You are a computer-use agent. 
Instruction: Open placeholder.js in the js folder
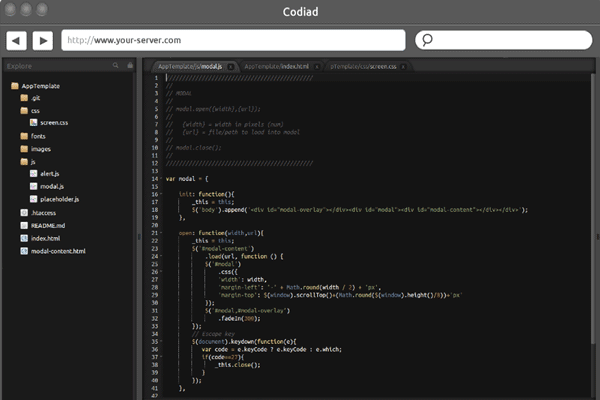(x=59, y=199)
